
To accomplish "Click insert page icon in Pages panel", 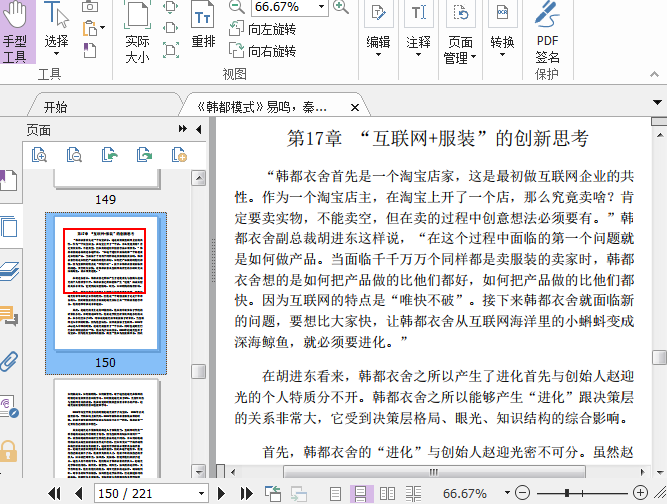I will [179, 155].
